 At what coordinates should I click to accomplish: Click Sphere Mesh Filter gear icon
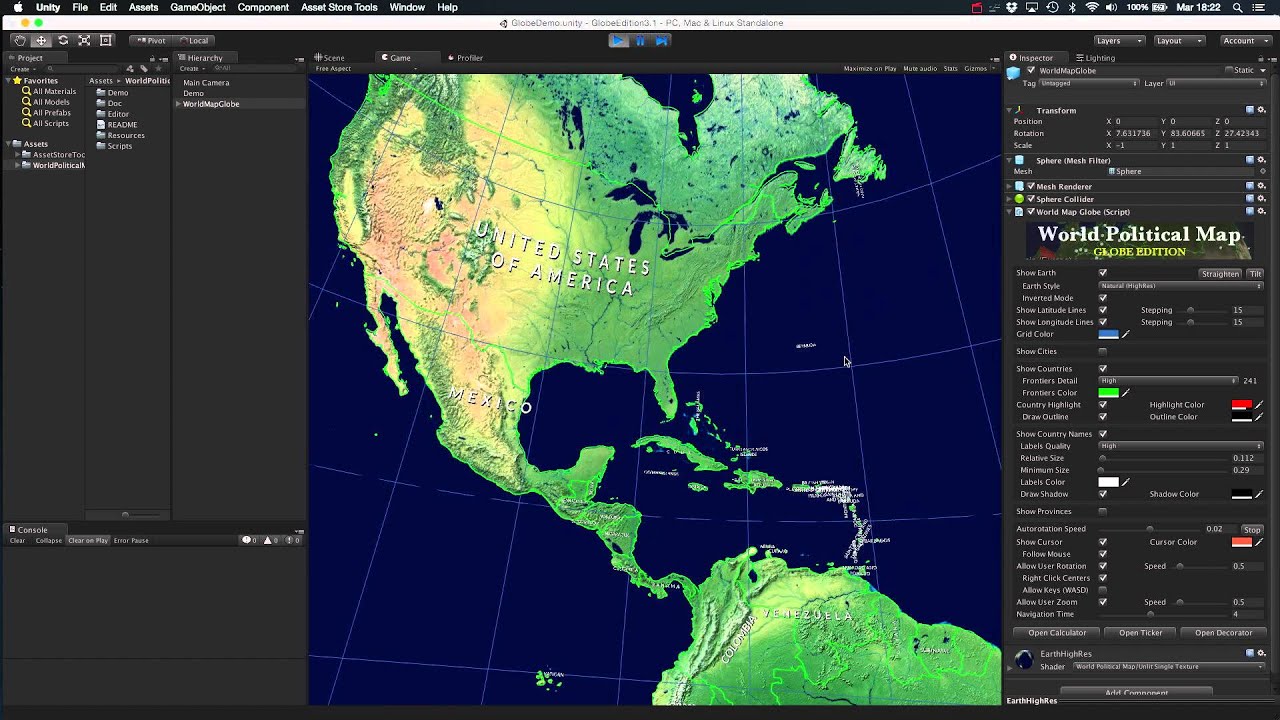(x=1262, y=160)
